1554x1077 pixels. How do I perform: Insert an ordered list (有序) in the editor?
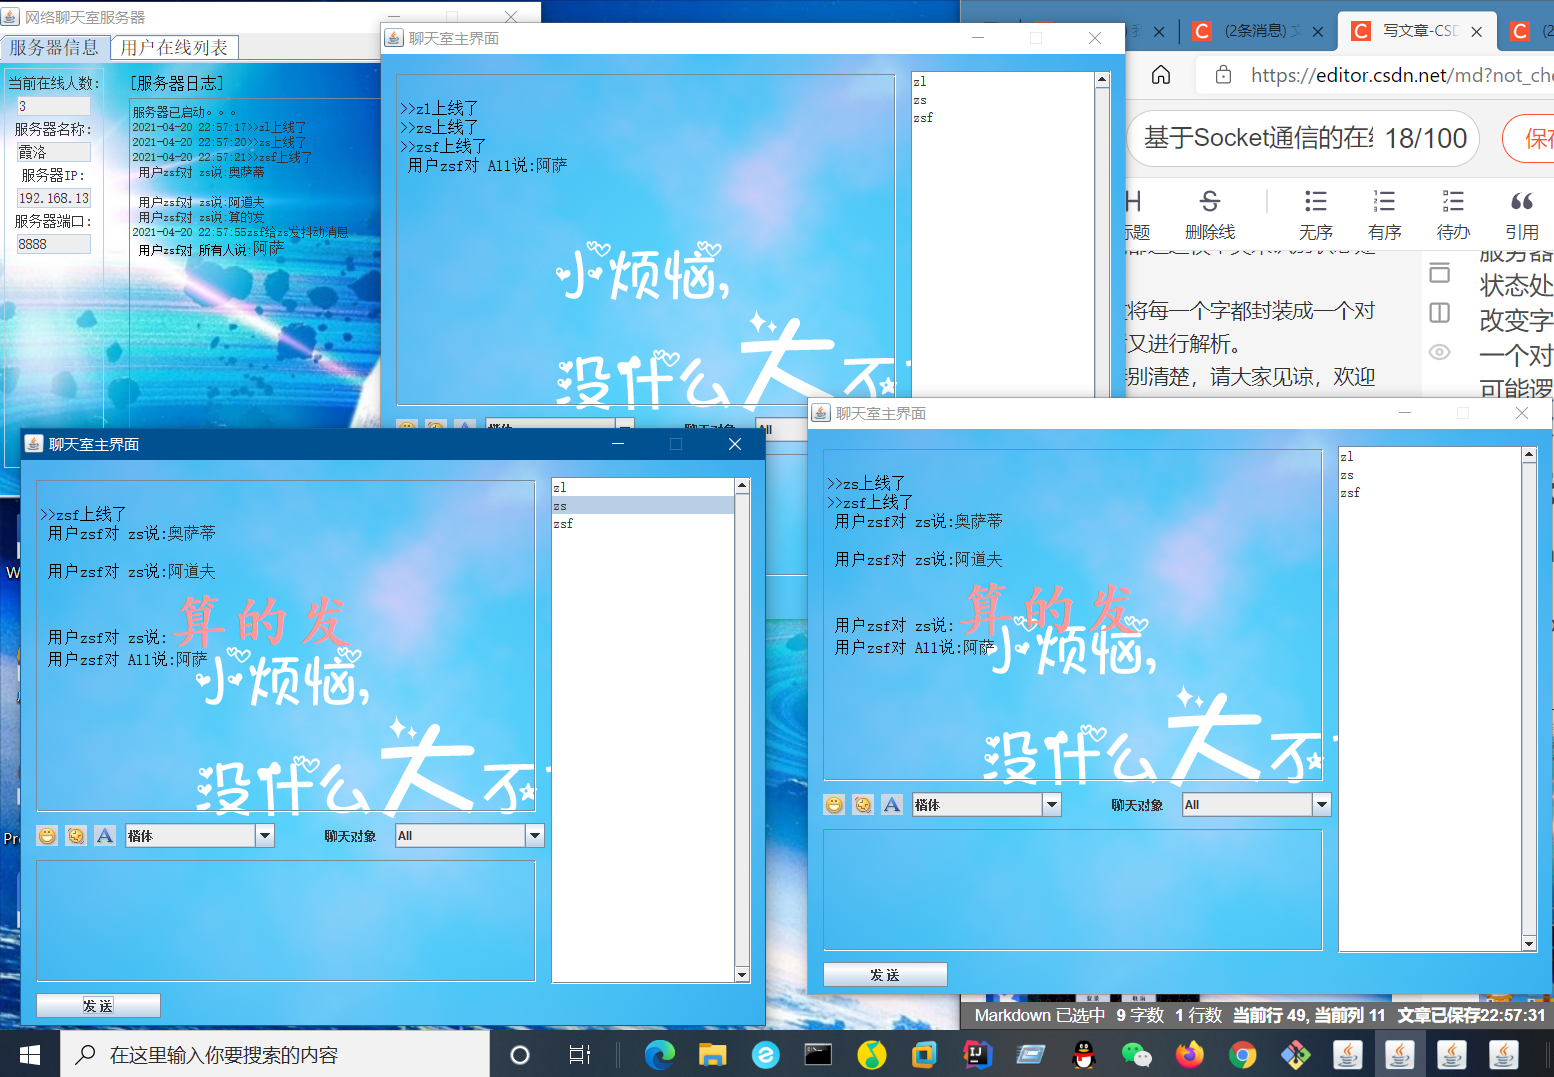click(1384, 203)
